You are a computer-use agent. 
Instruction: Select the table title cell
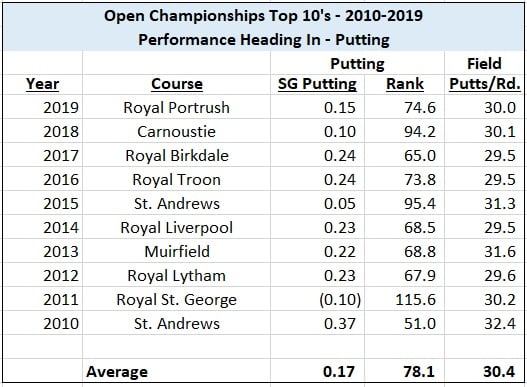click(264, 28)
